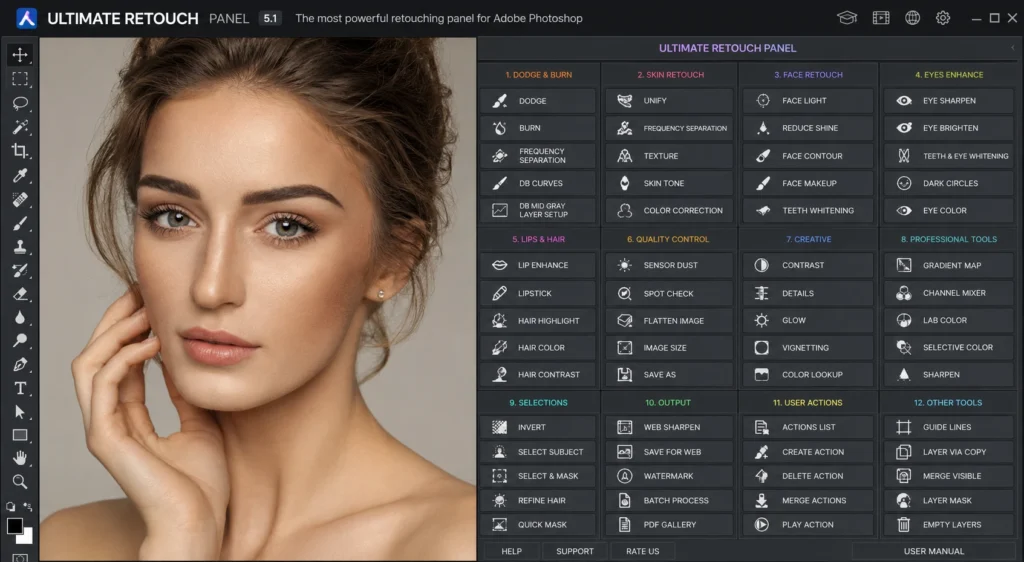This screenshot has width=1024, height=562.
Task: Select the Move tool
Action: (x=20, y=55)
